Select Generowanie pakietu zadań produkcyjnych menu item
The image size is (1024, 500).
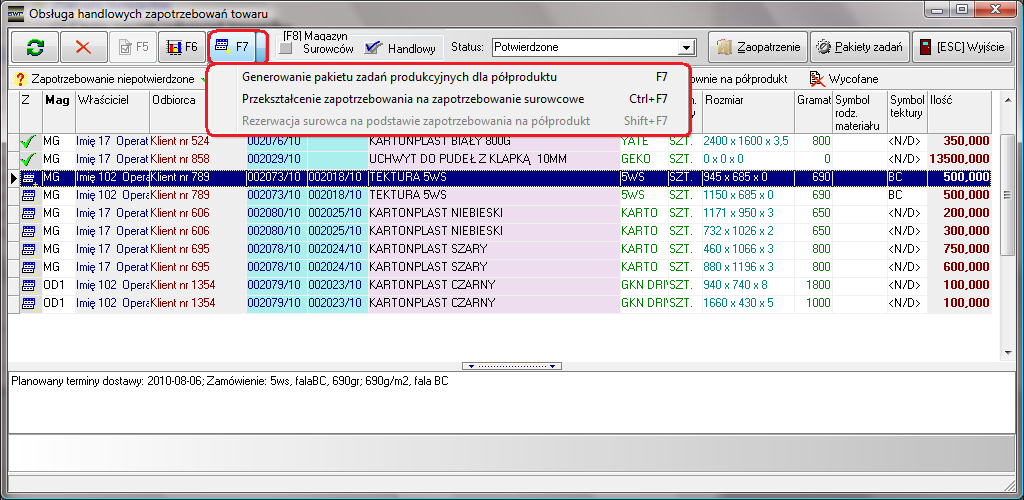[399, 77]
